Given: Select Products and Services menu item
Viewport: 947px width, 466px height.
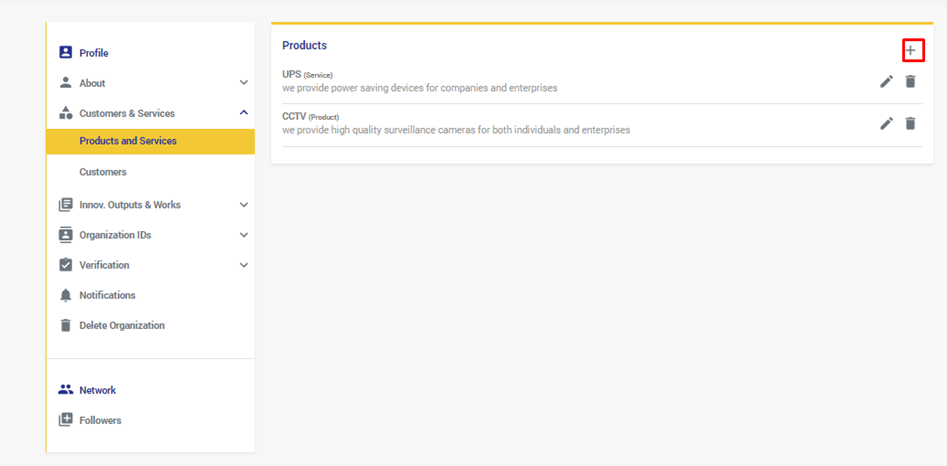Looking at the screenshot, I should 128,141.
